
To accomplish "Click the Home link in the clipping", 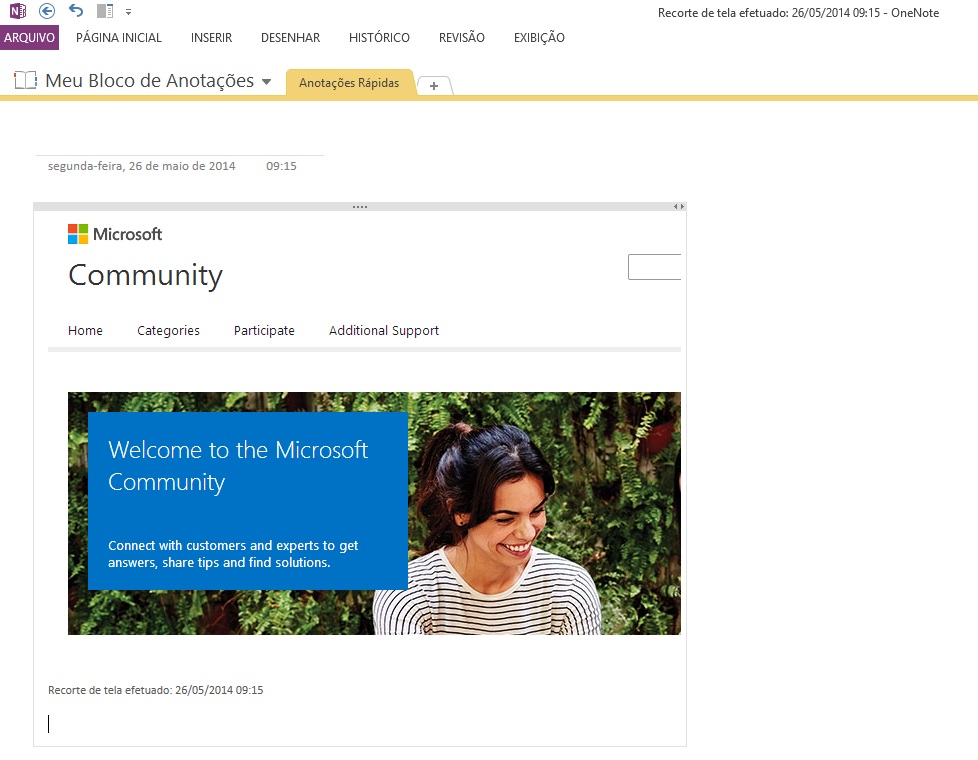I will pos(85,331).
